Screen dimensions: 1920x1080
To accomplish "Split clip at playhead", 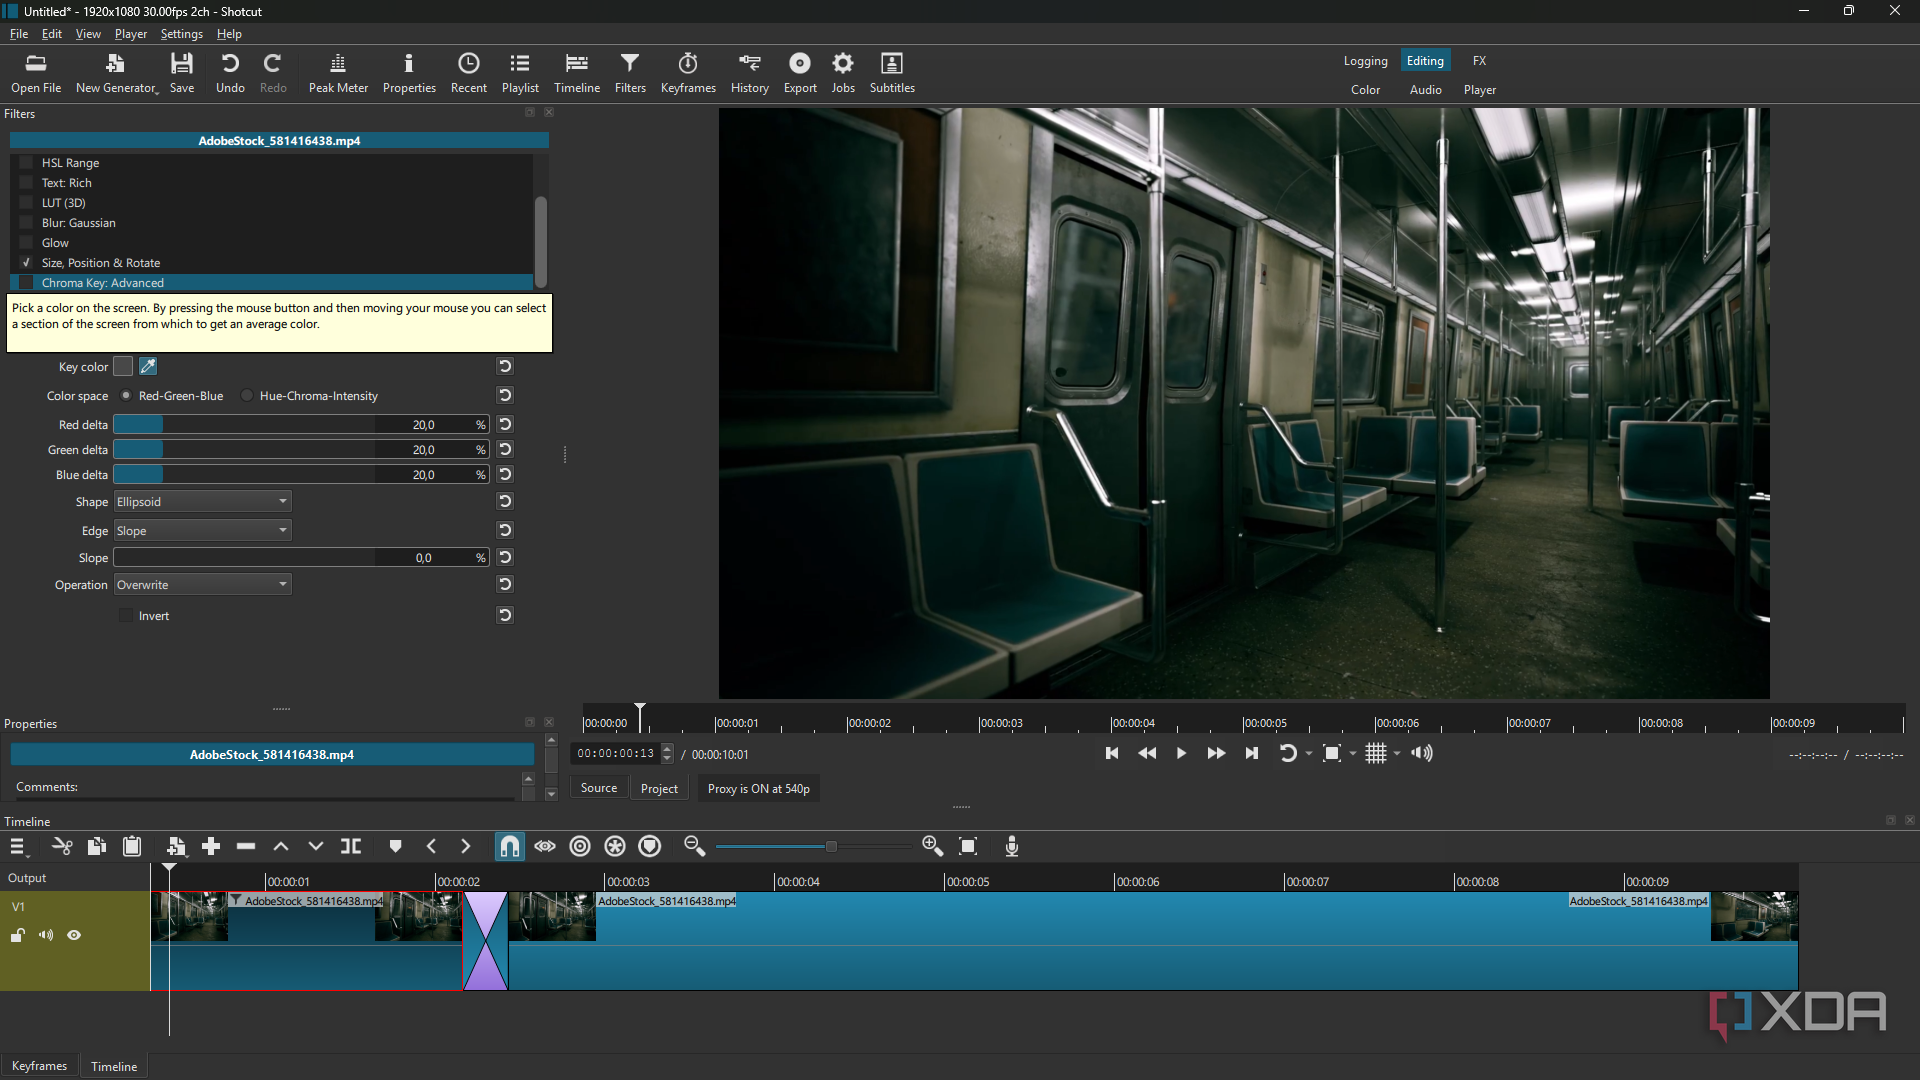I will click(351, 847).
